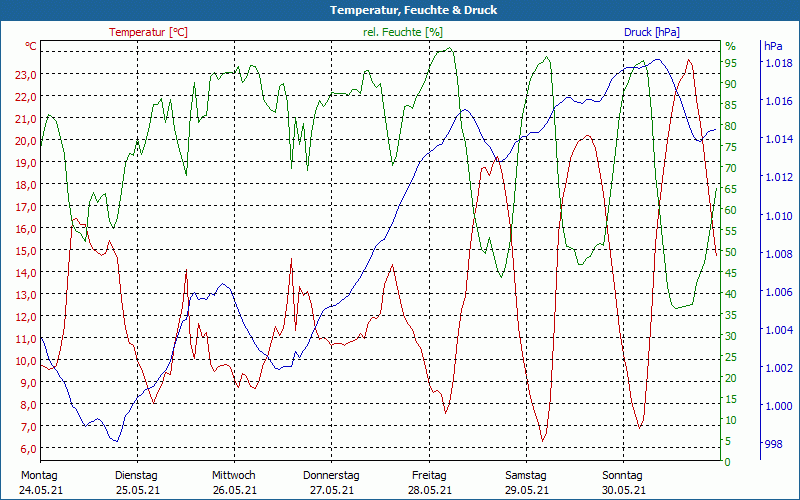The image size is (800, 500).
Task: Click the Donnerstag day label
Action: (331, 475)
